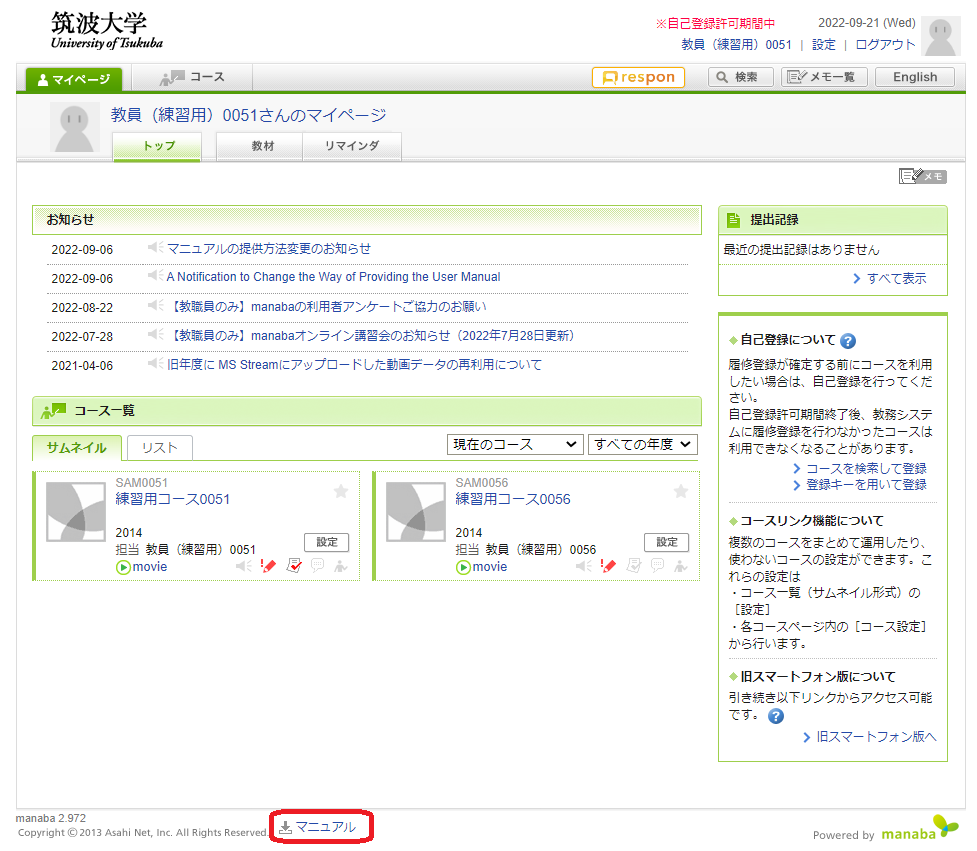This screenshot has width=977, height=851.
Task: Switch language with the English button
Action: [x=915, y=77]
